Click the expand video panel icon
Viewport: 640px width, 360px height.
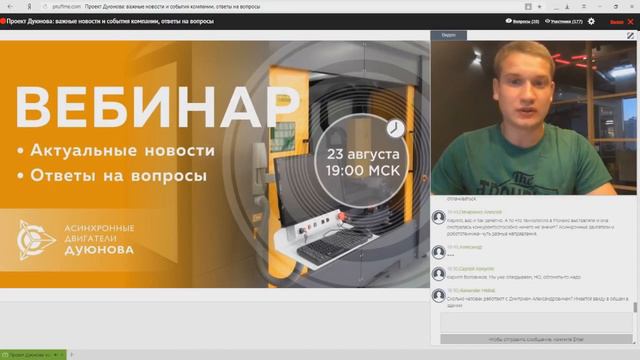point(631,36)
